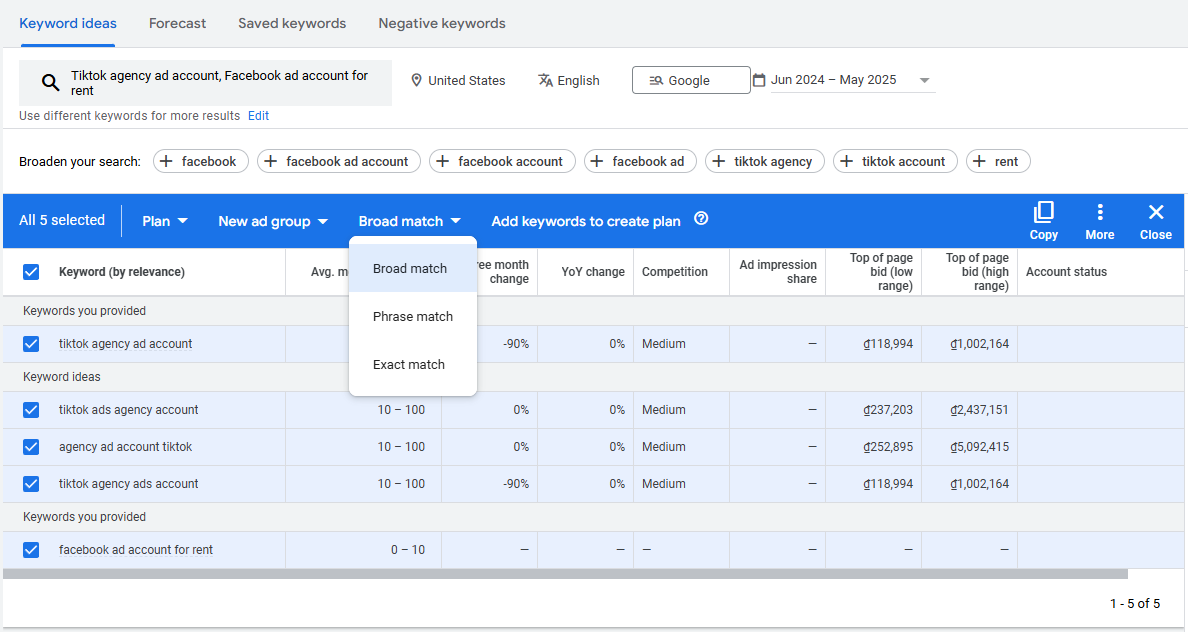
Task: Click the United States location setting
Action: 458,80
